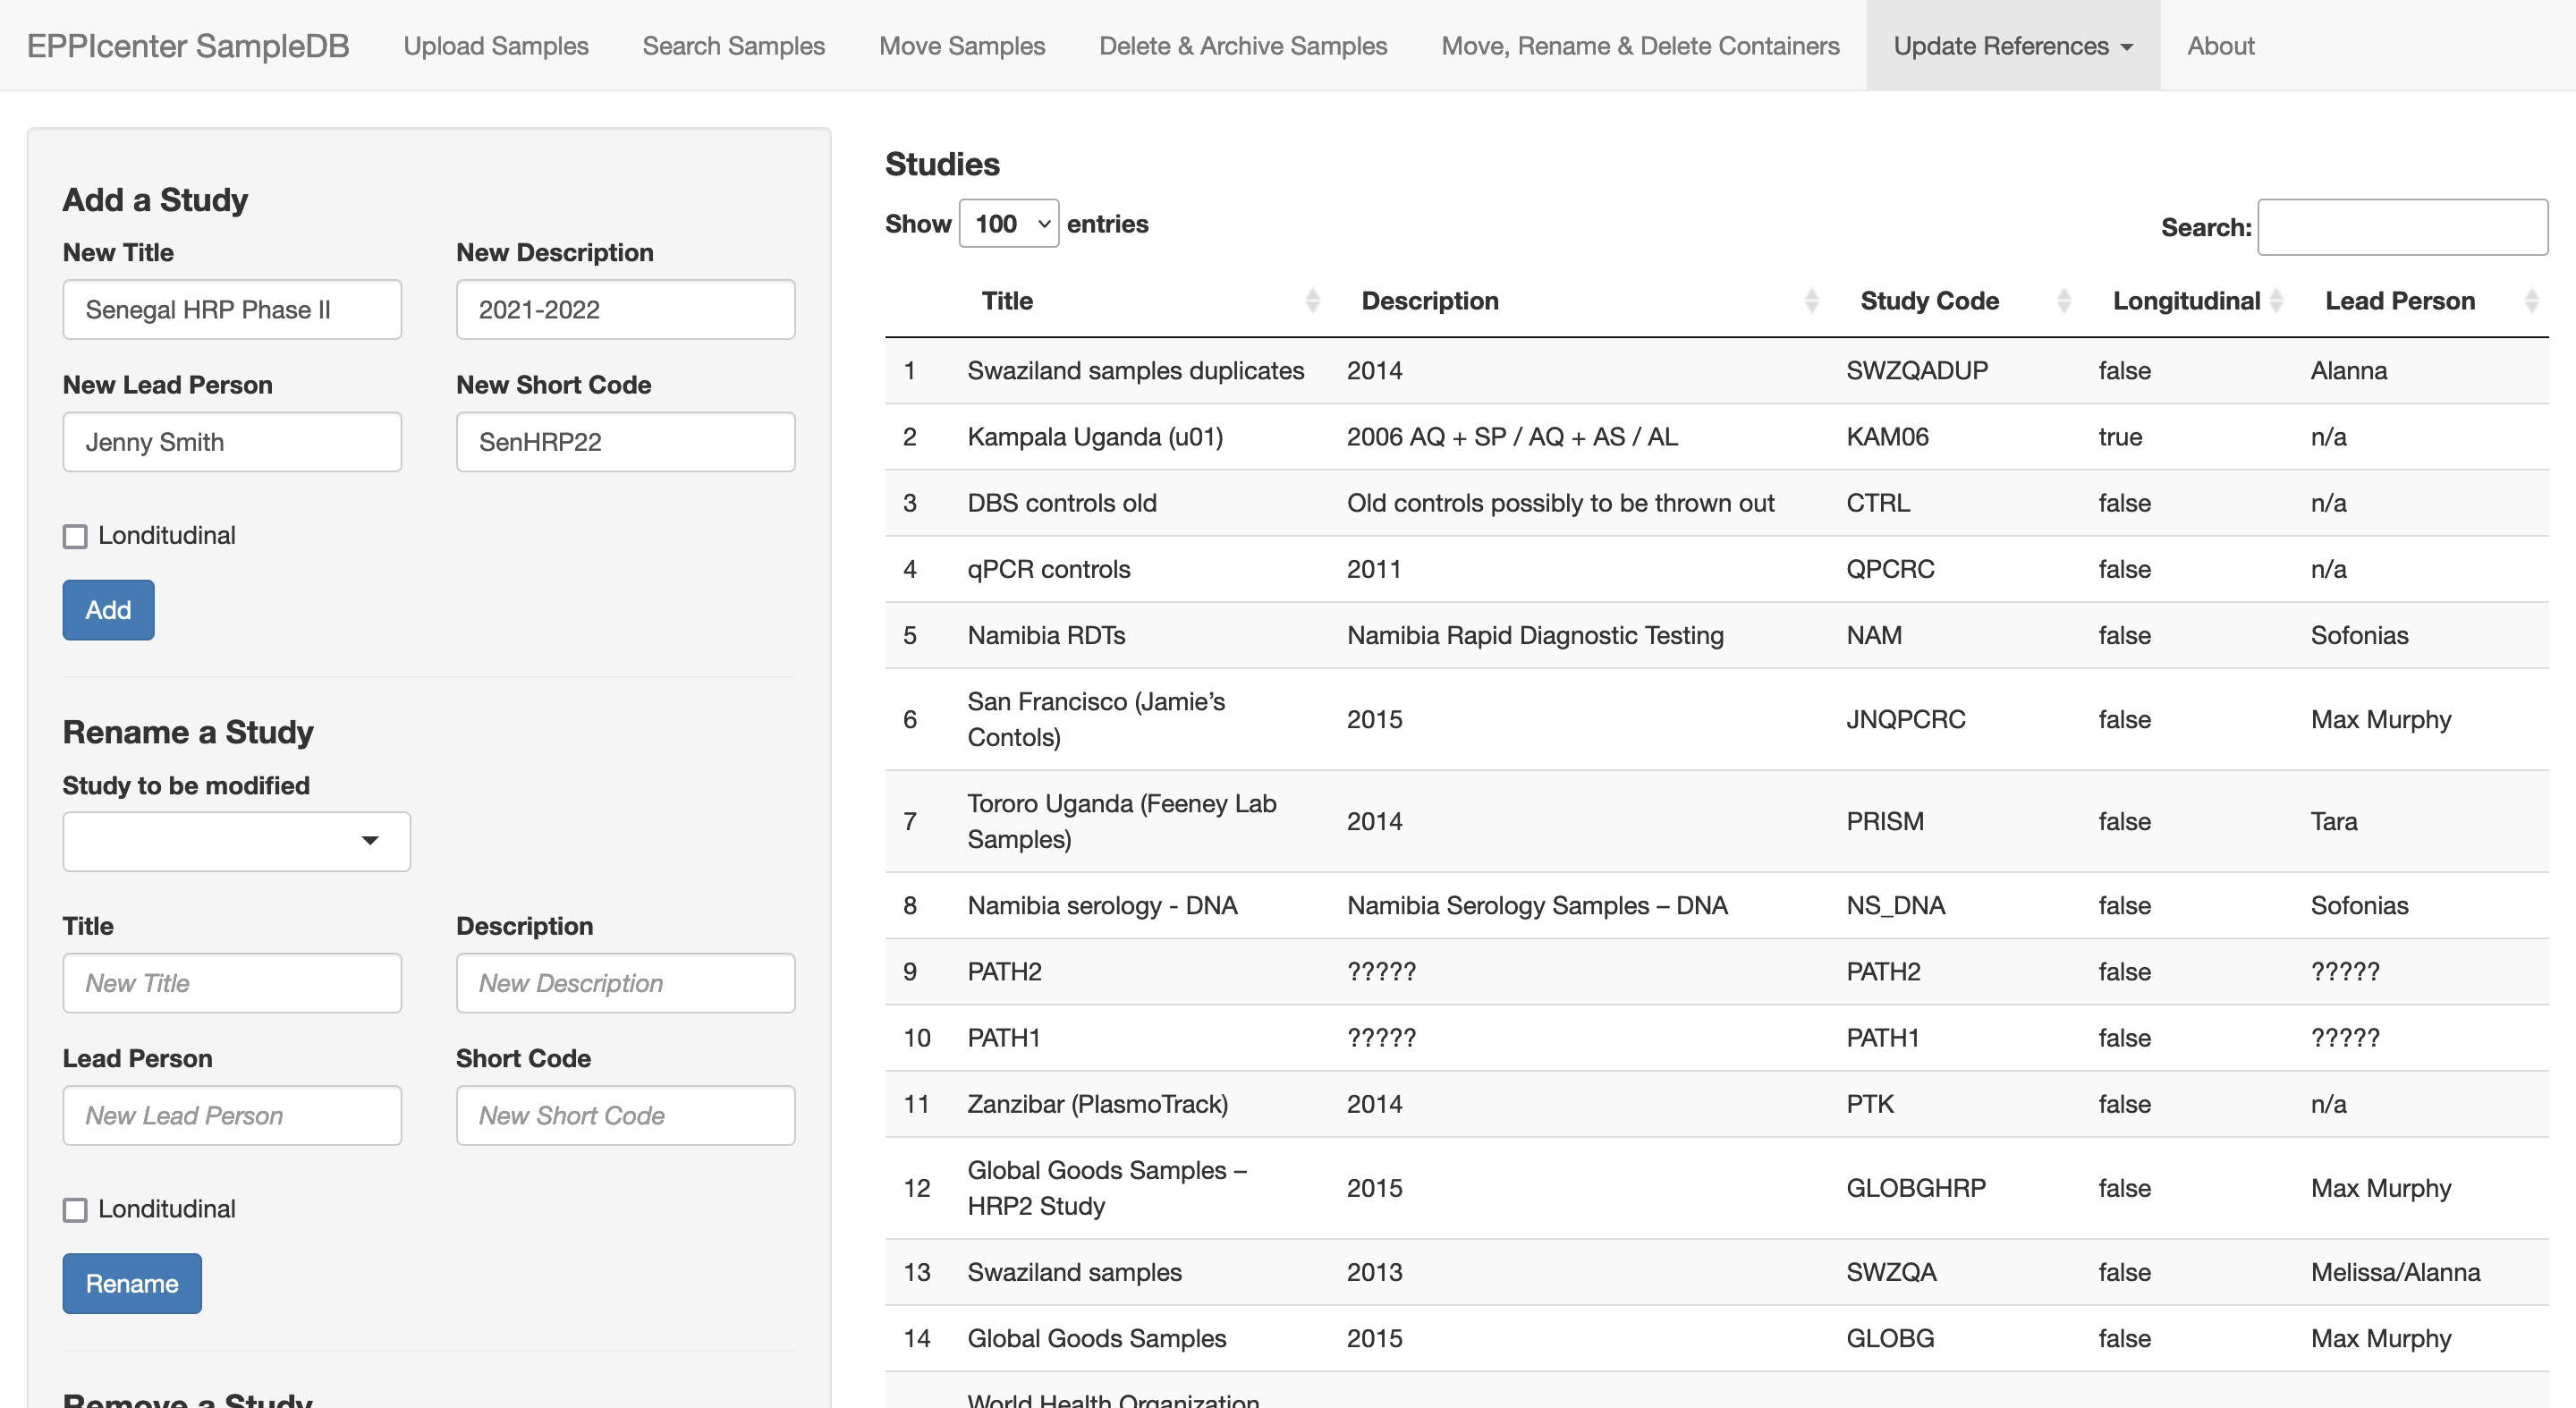The width and height of the screenshot is (2576, 1408).
Task: Click the Add button to create study
Action: pyautogui.click(x=108, y=610)
